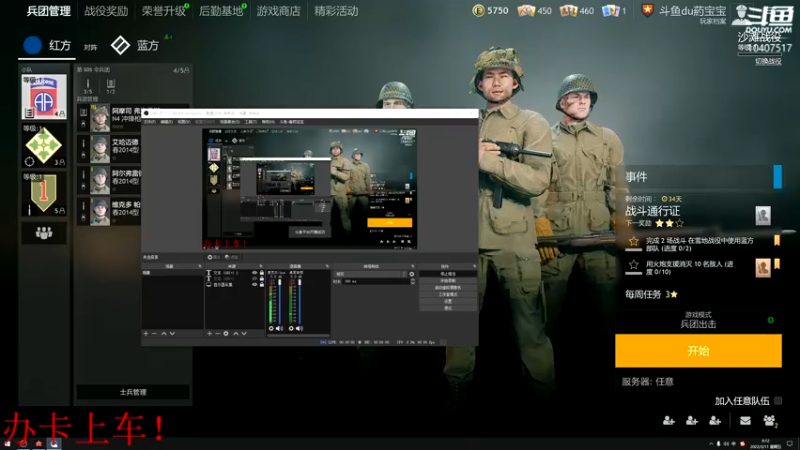Open the mail envelope icon in the game
800x450 pixels.
[745, 420]
